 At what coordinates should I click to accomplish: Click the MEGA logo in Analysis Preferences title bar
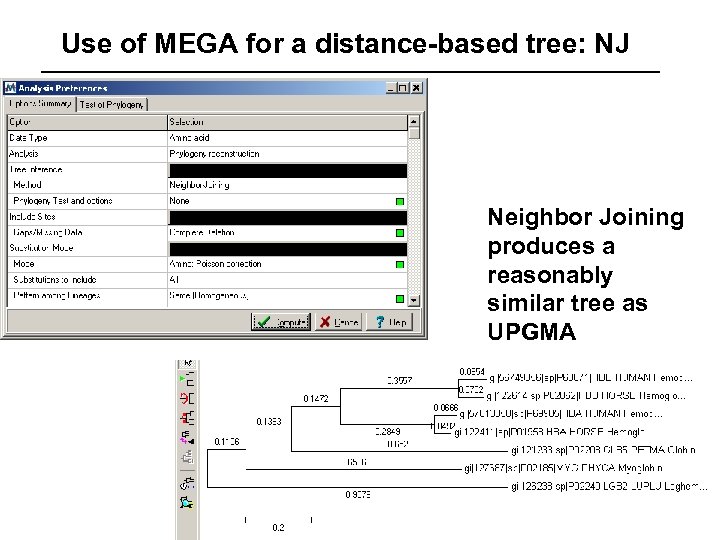click(x=10, y=88)
